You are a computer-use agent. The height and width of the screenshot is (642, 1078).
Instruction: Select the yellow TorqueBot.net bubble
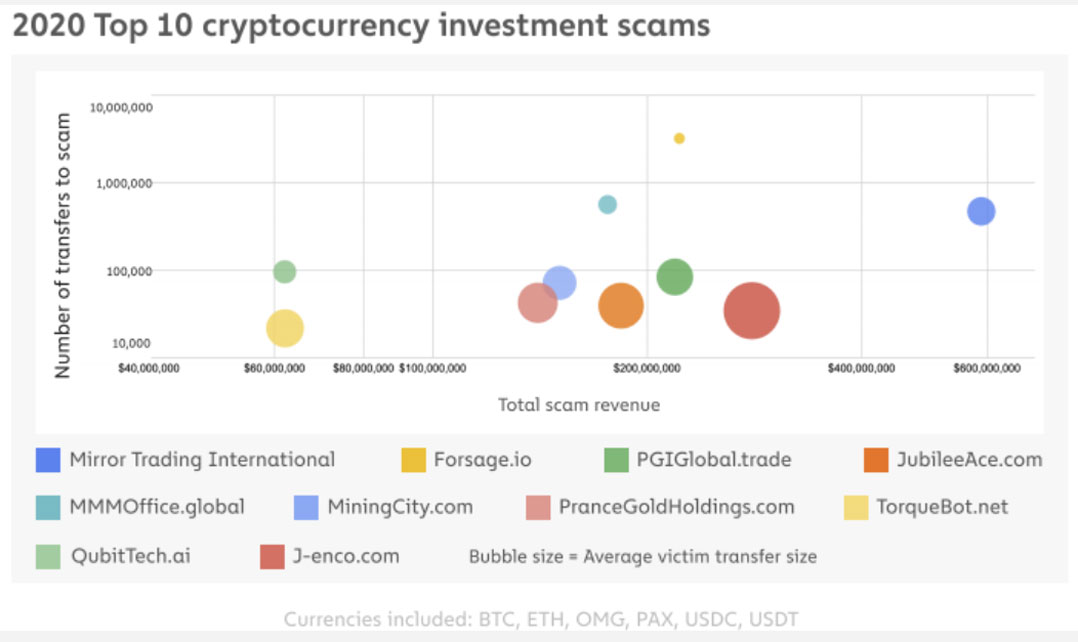point(285,327)
